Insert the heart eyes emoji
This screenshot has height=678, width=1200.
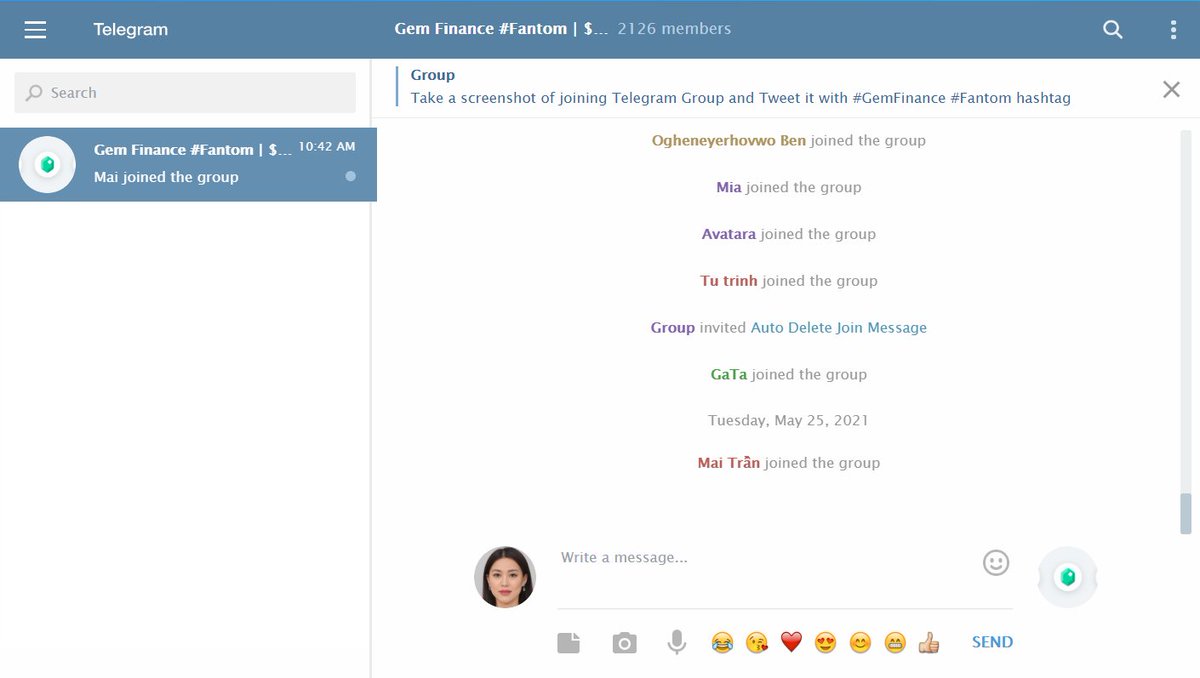[x=825, y=643]
